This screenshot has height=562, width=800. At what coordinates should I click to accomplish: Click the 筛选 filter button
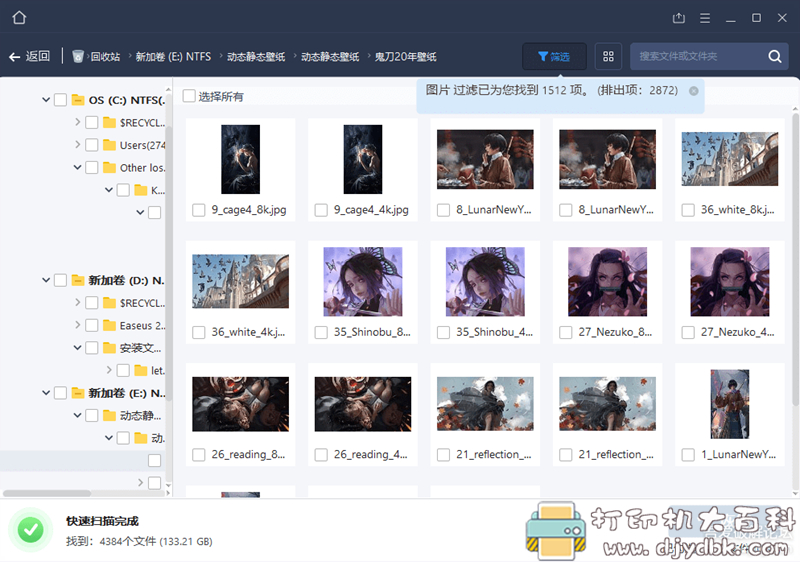click(x=554, y=57)
